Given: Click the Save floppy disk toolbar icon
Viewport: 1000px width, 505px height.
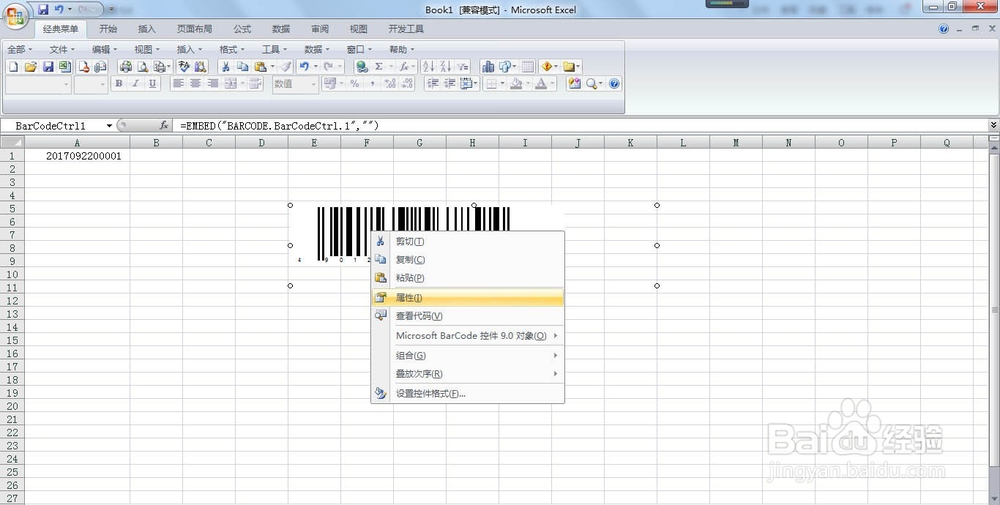Looking at the screenshot, I should click(48, 66).
